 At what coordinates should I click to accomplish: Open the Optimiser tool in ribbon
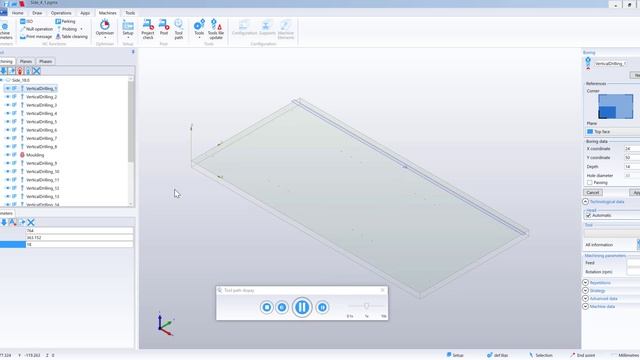point(105,28)
